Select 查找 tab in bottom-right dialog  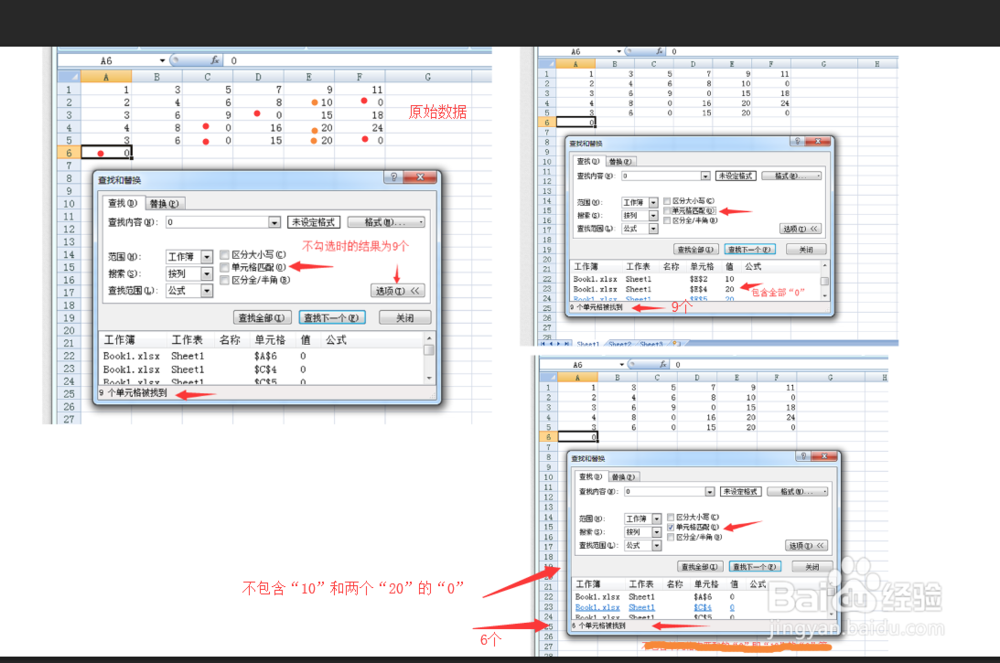point(591,477)
